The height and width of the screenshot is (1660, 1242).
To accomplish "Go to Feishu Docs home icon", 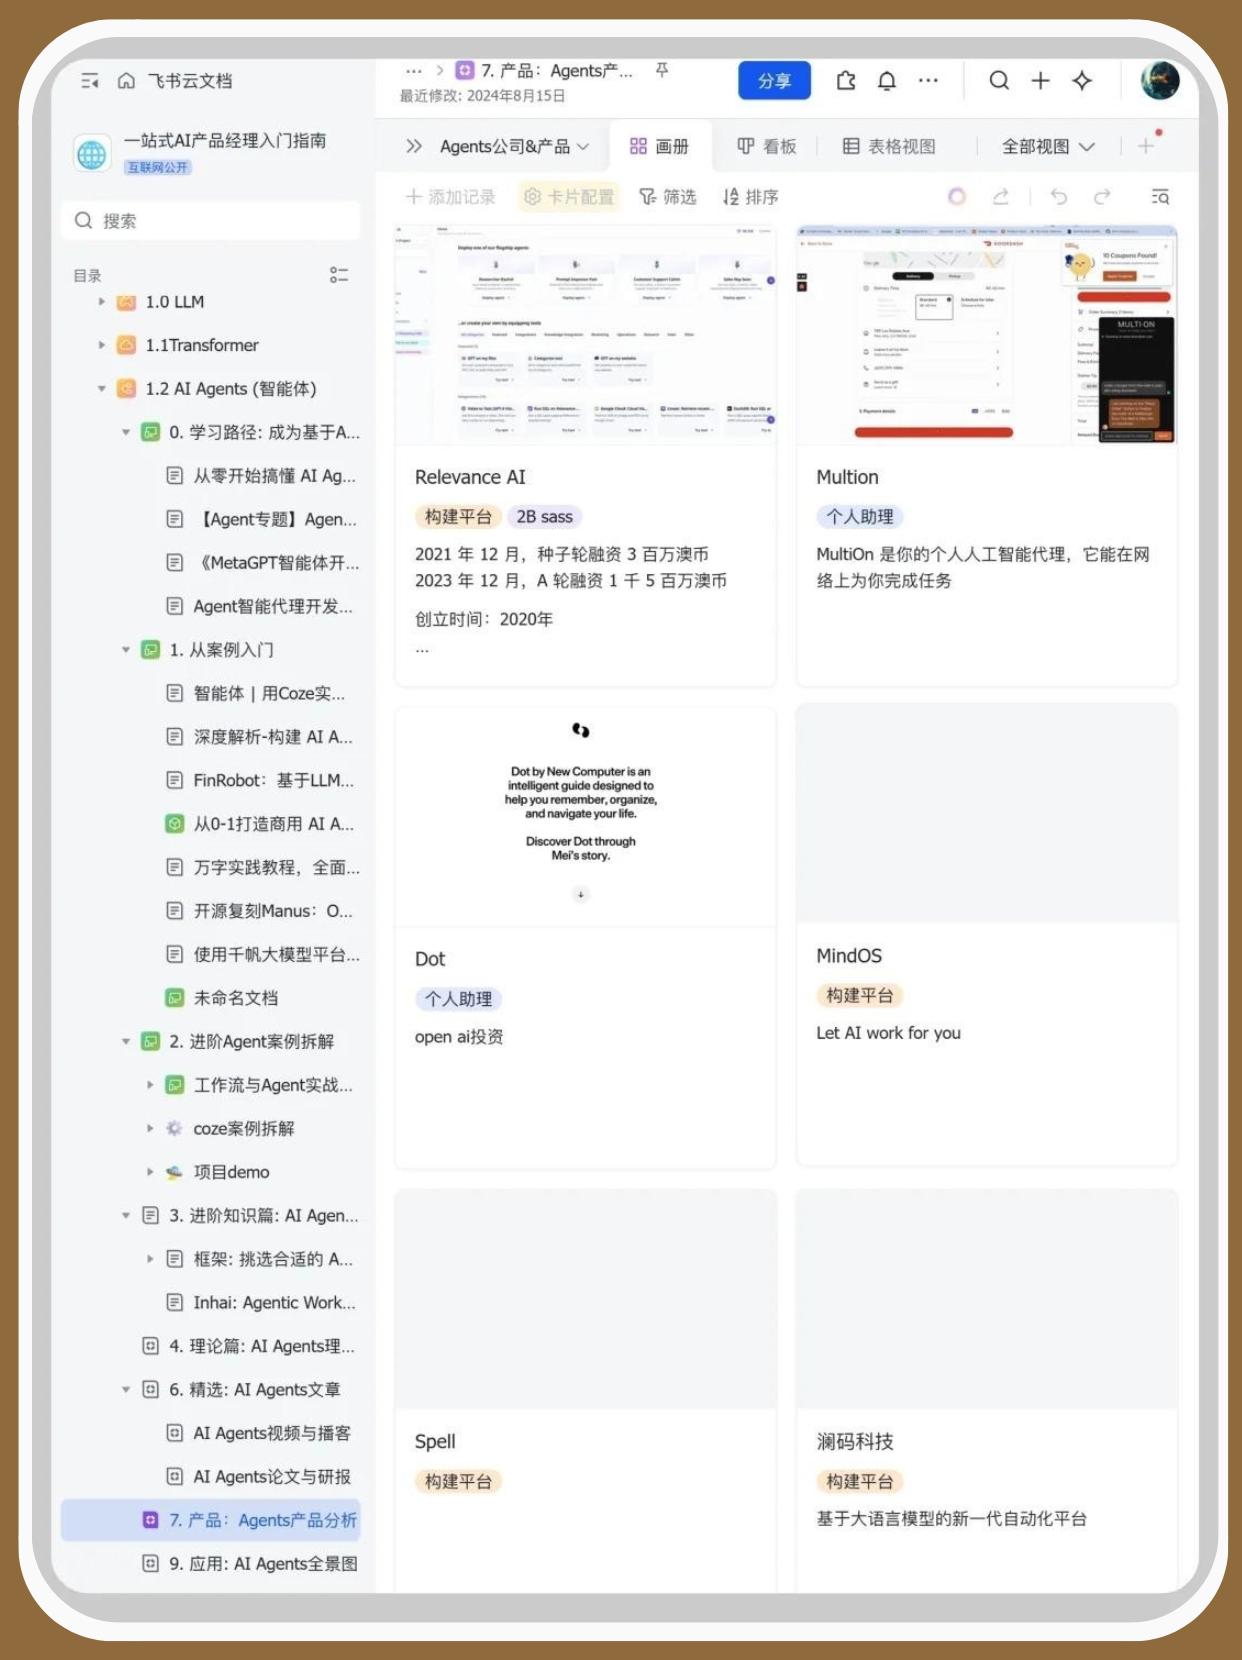I will coord(126,81).
